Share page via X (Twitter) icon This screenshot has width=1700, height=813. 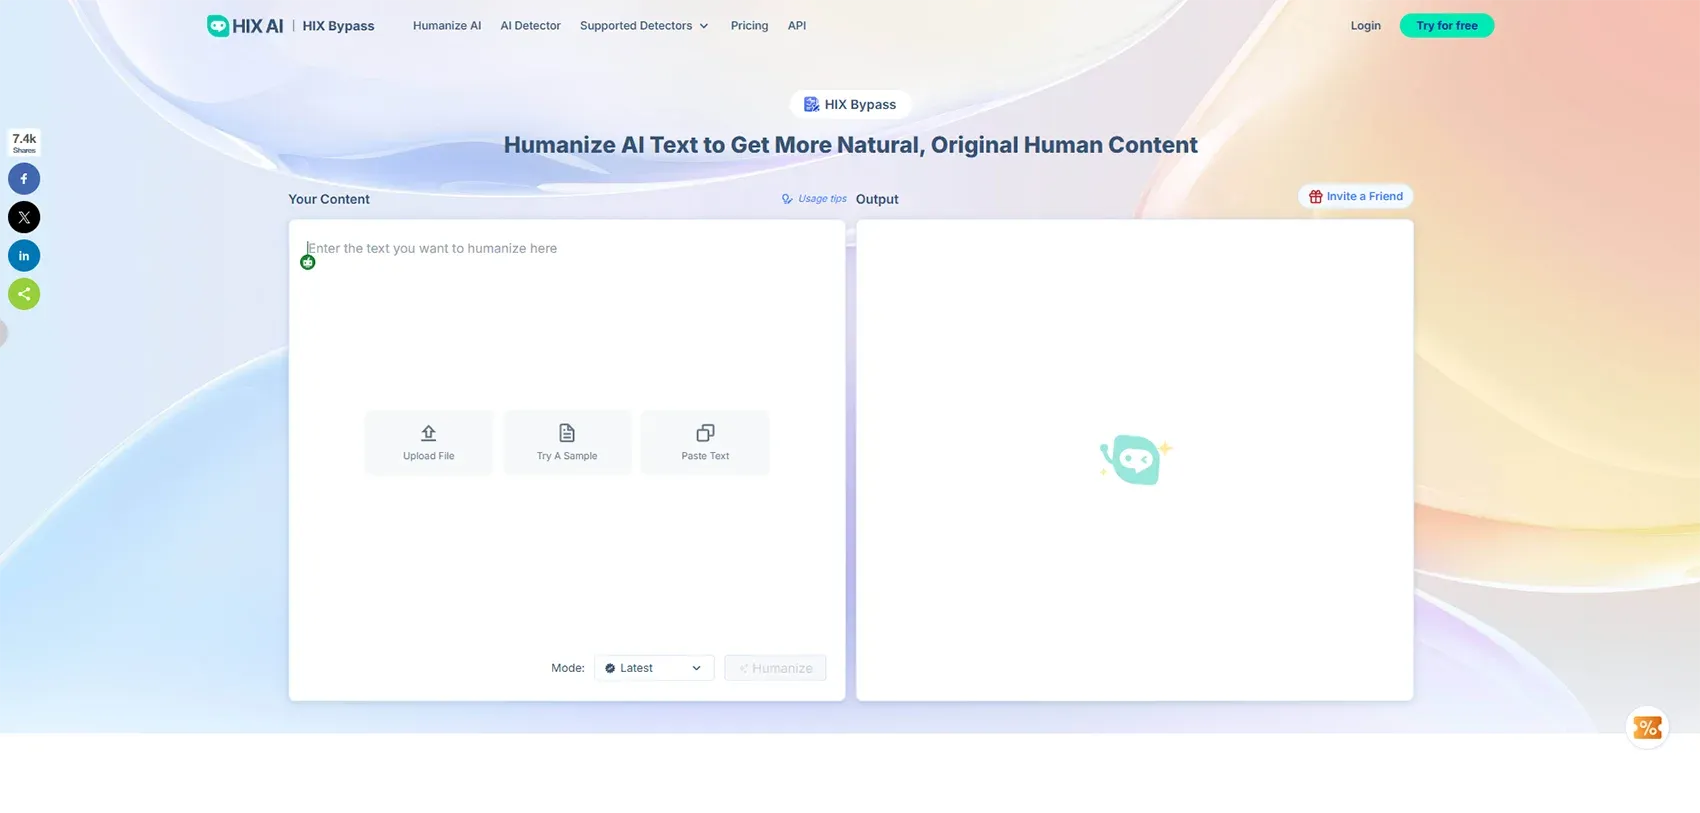(x=24, y=217)
